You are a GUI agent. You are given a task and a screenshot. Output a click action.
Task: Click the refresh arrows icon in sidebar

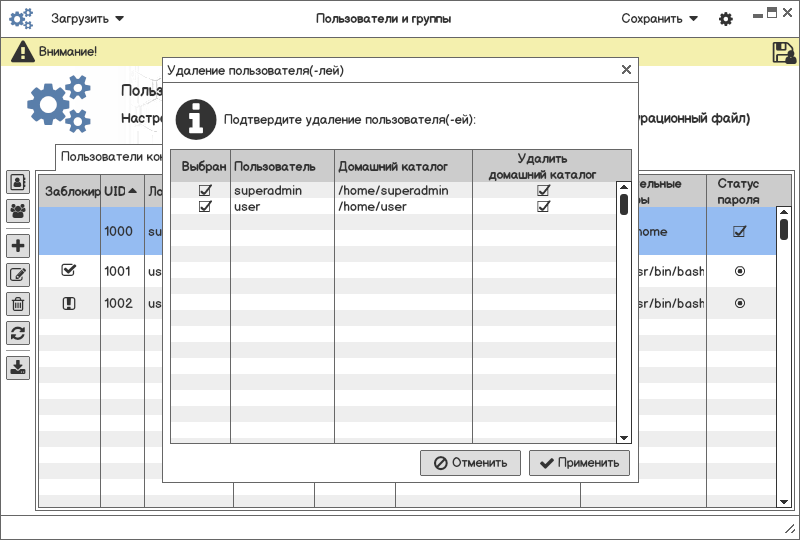click(18, 333)
